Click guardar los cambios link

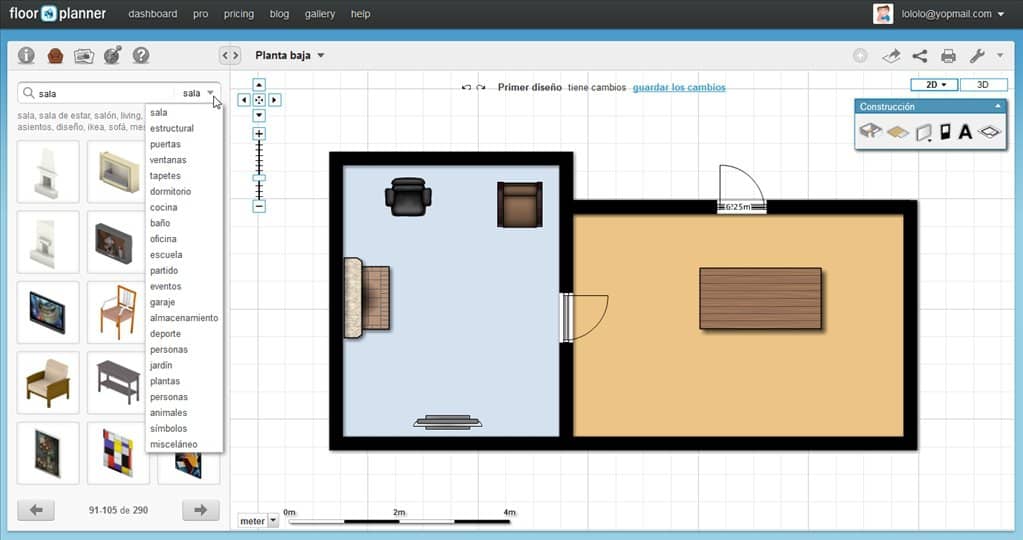pyautogui.click(x=679, y=87)
